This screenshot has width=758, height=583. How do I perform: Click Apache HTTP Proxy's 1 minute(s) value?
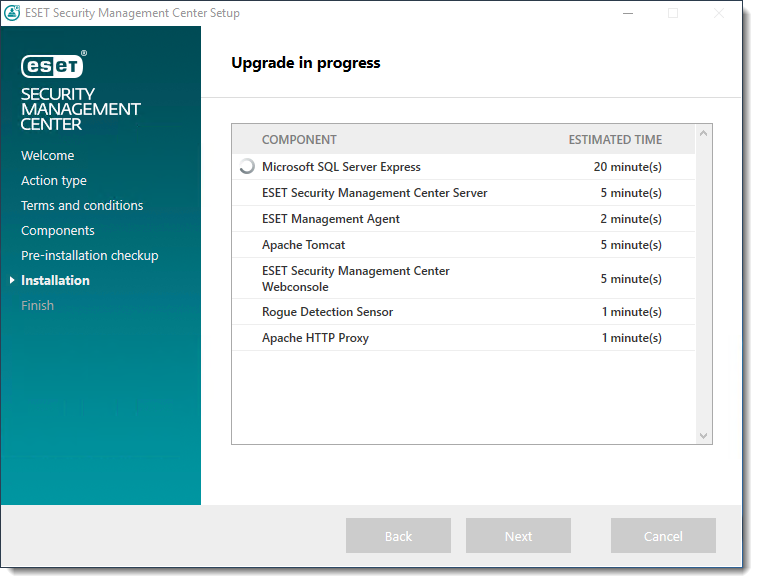pyautogui.click(x=631, y=338)
